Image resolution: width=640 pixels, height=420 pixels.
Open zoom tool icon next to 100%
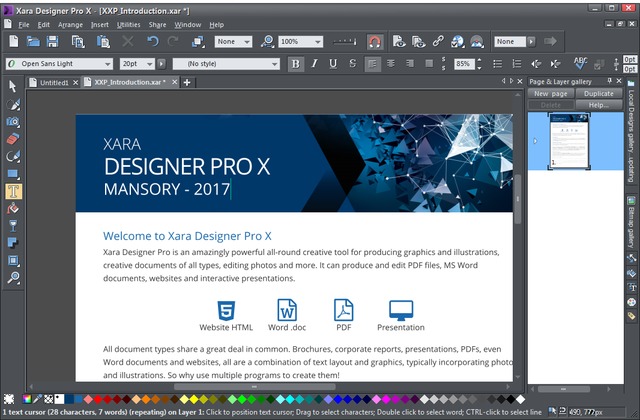(267, 41)
